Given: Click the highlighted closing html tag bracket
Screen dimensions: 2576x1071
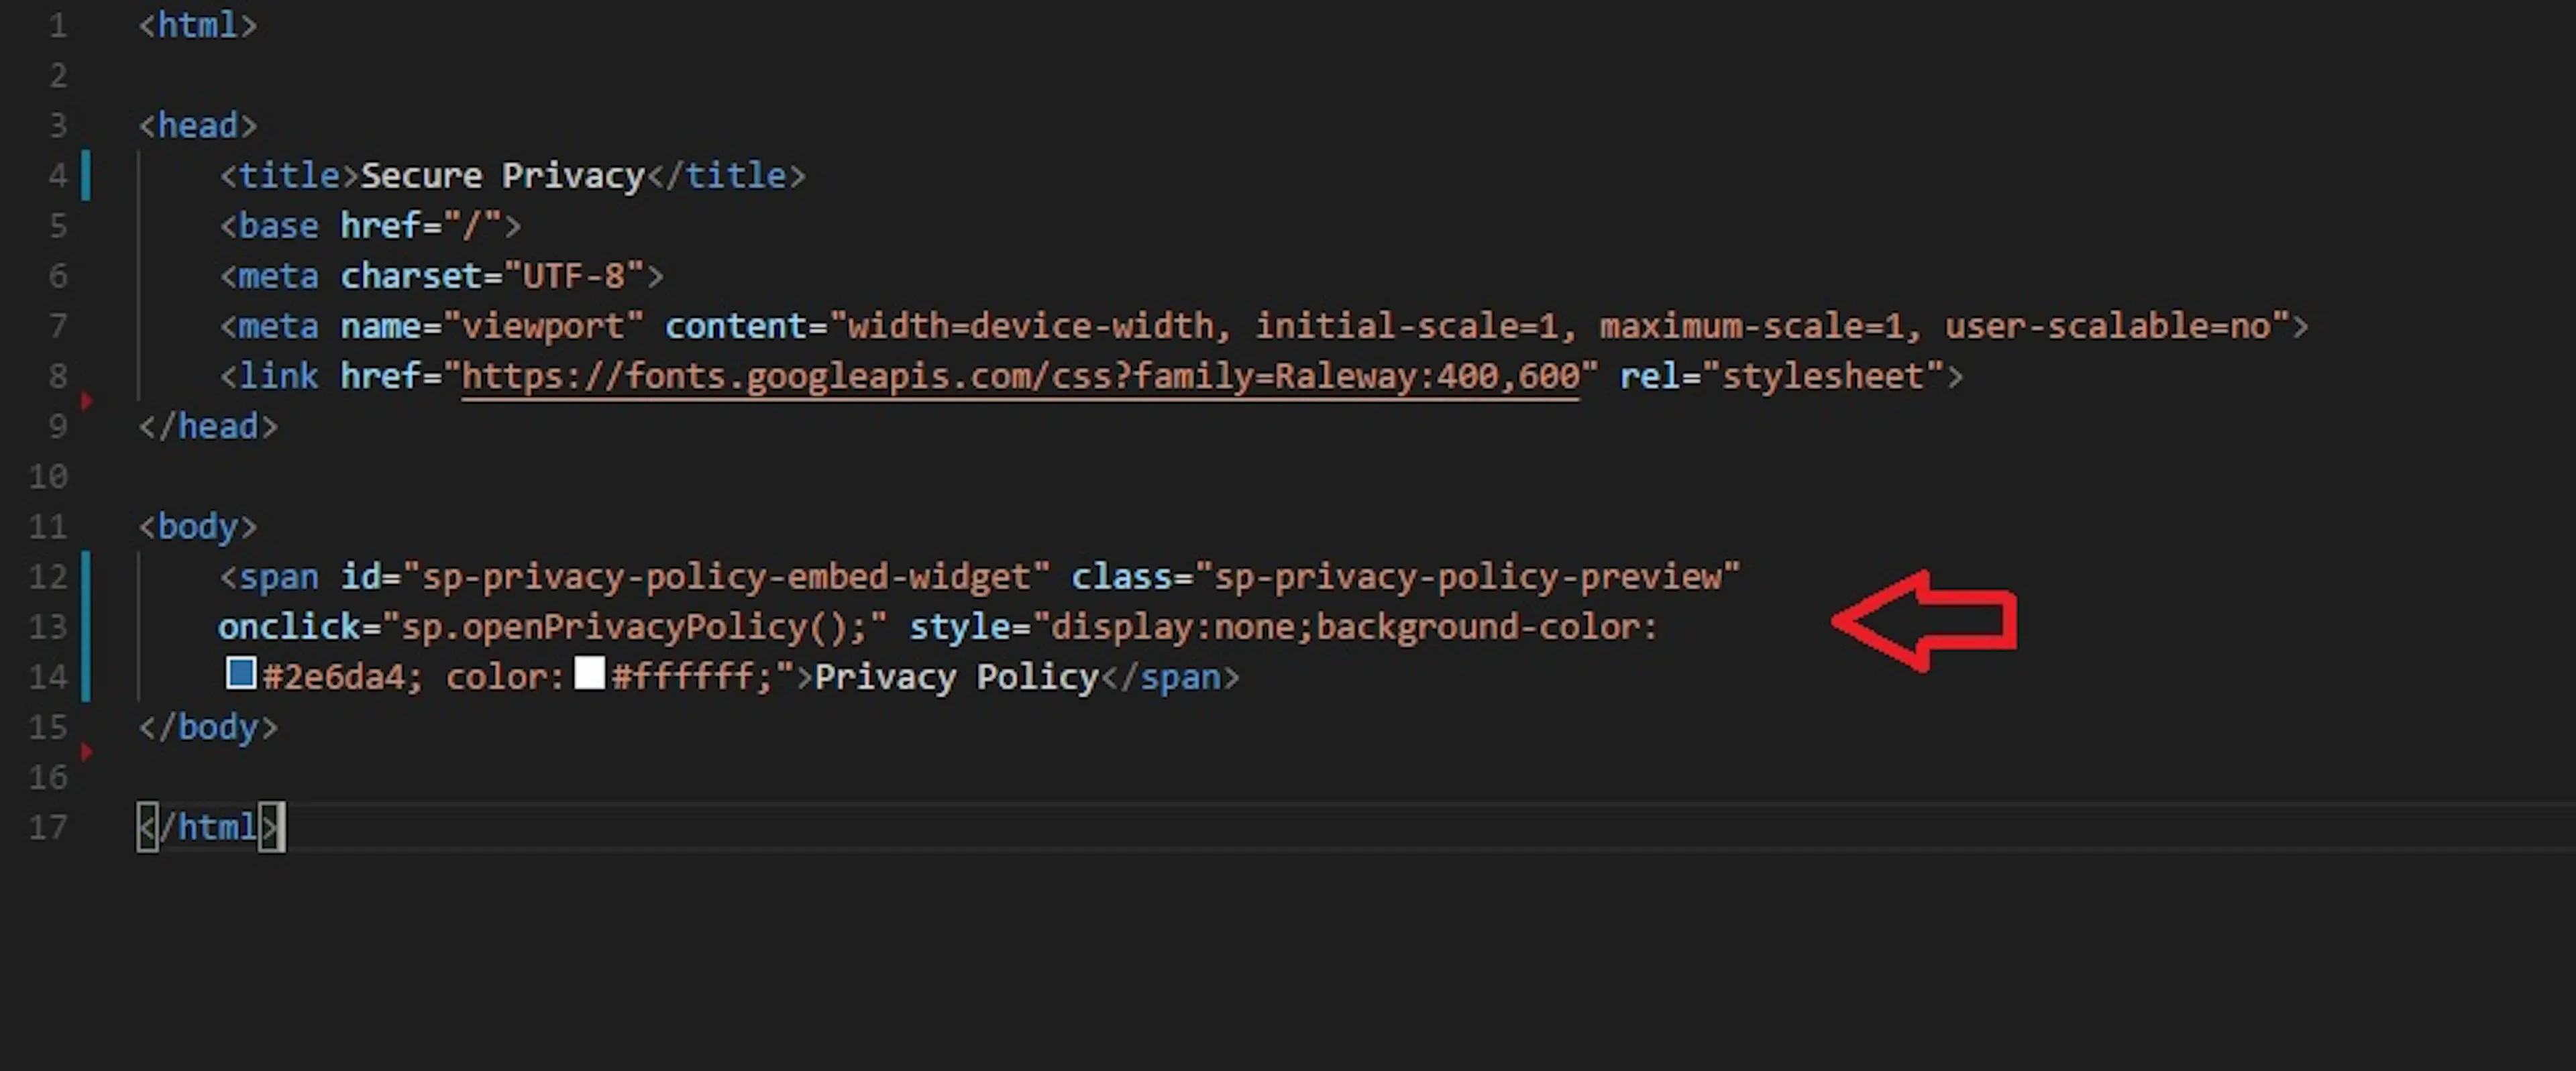Looking at the screenshot, I should (271, 827).
